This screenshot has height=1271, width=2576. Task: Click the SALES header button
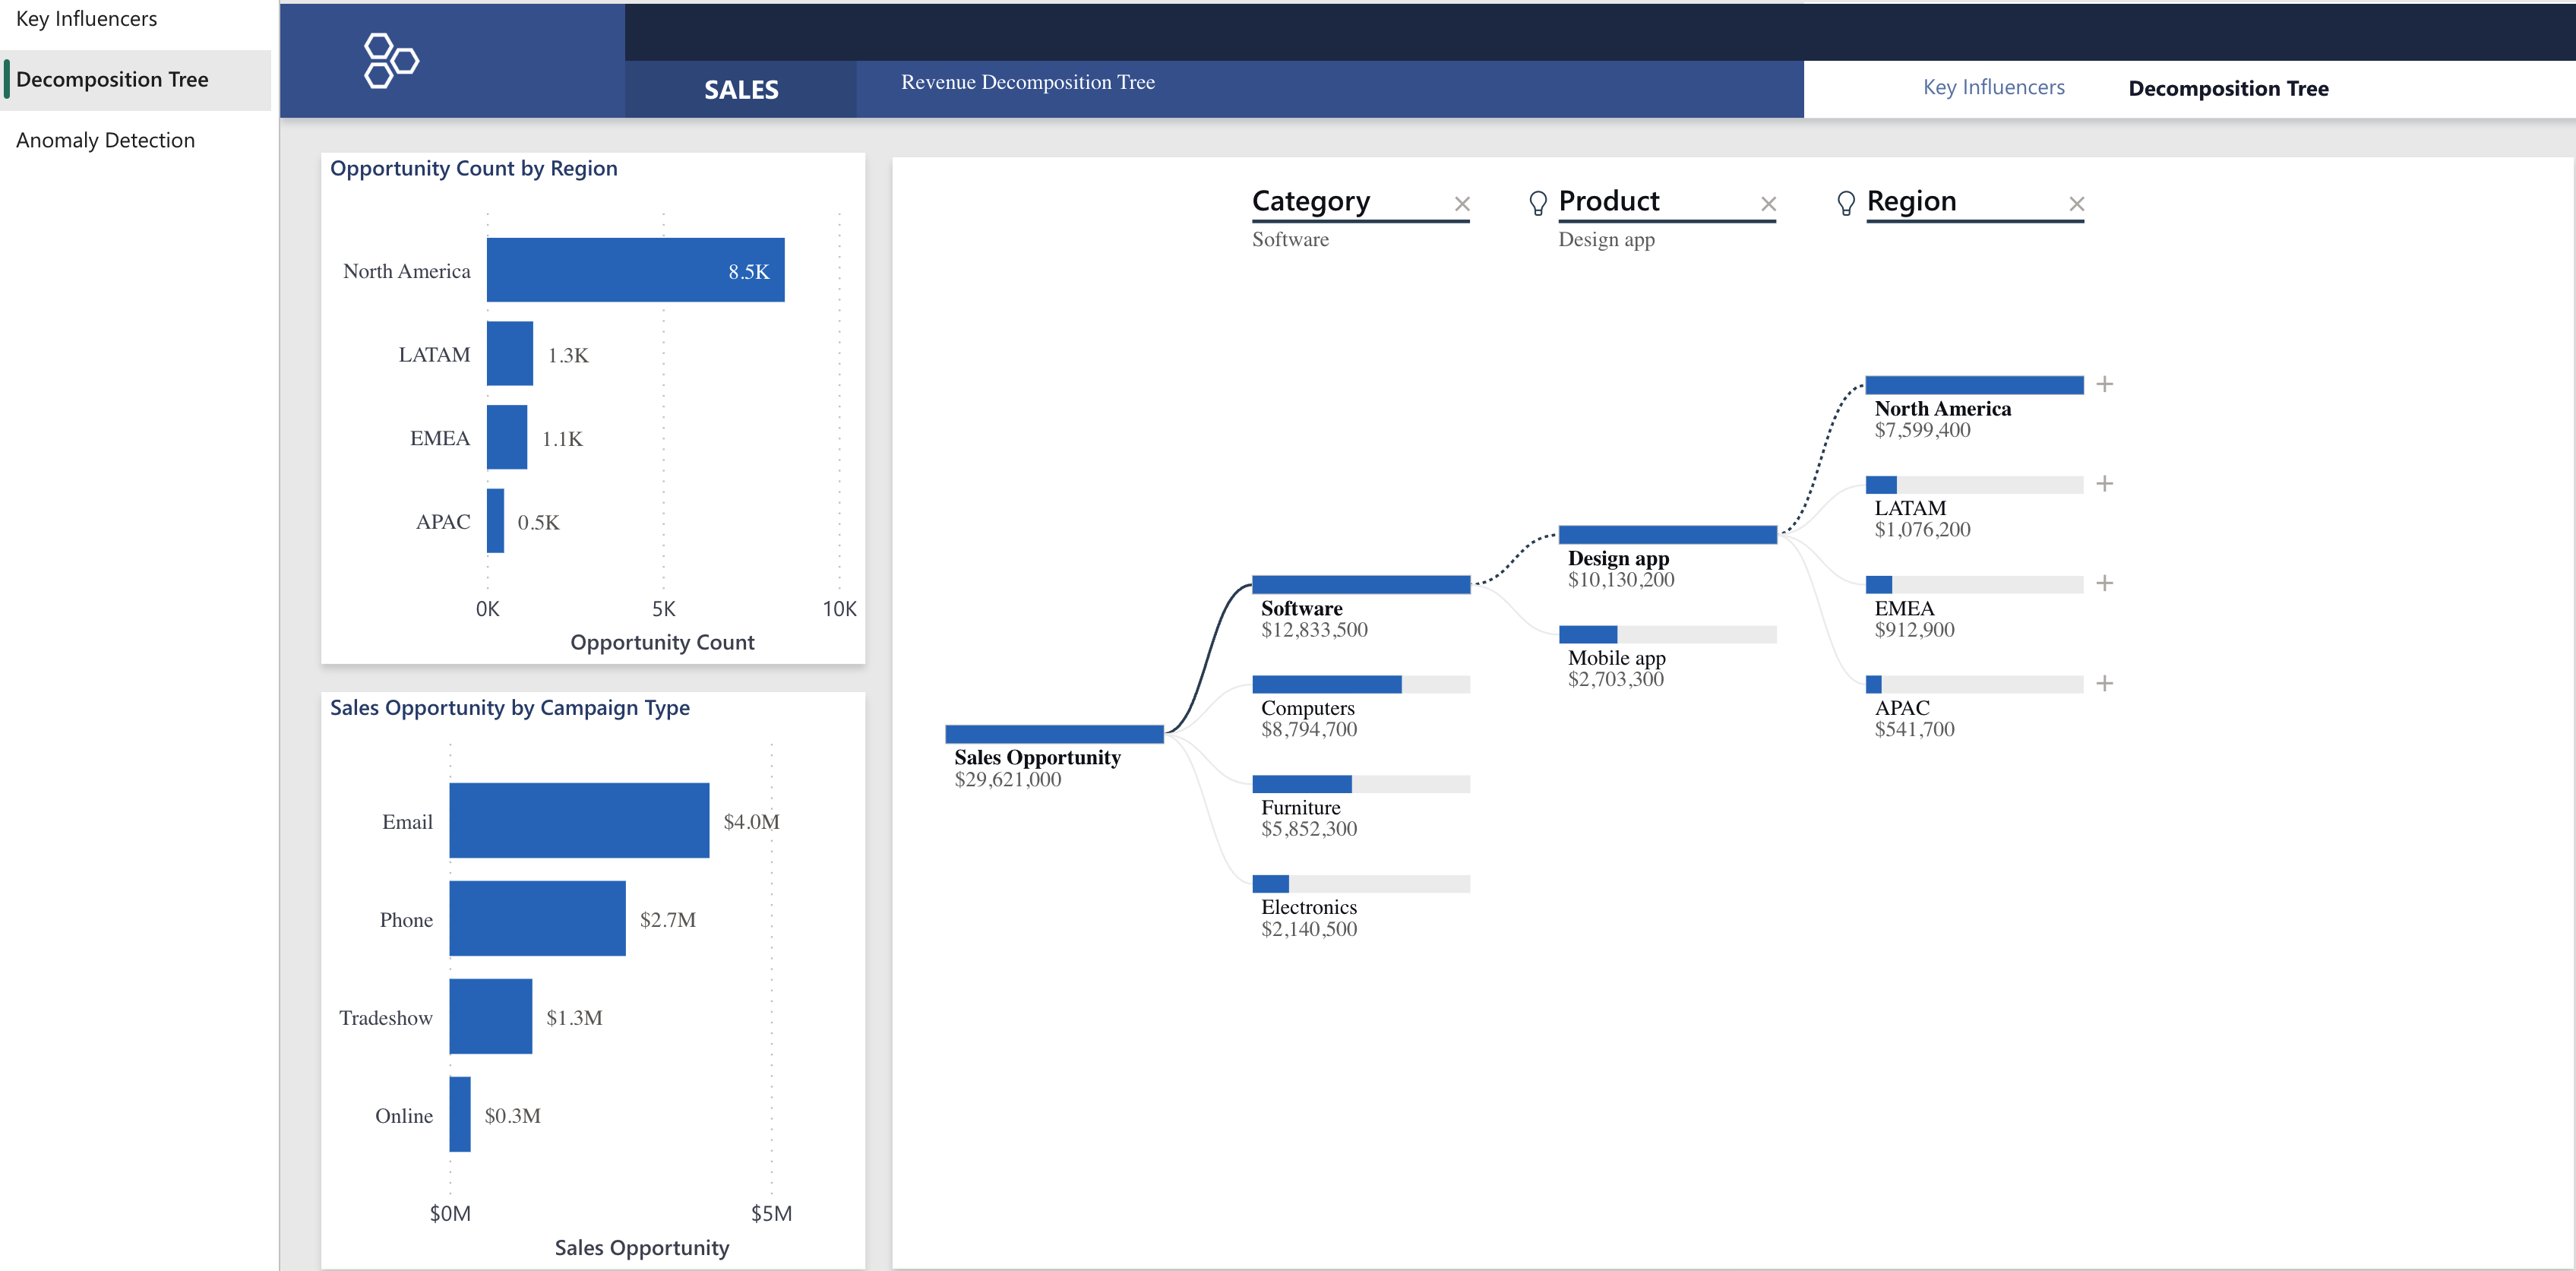pyautogui.click(x=741, y=90)
